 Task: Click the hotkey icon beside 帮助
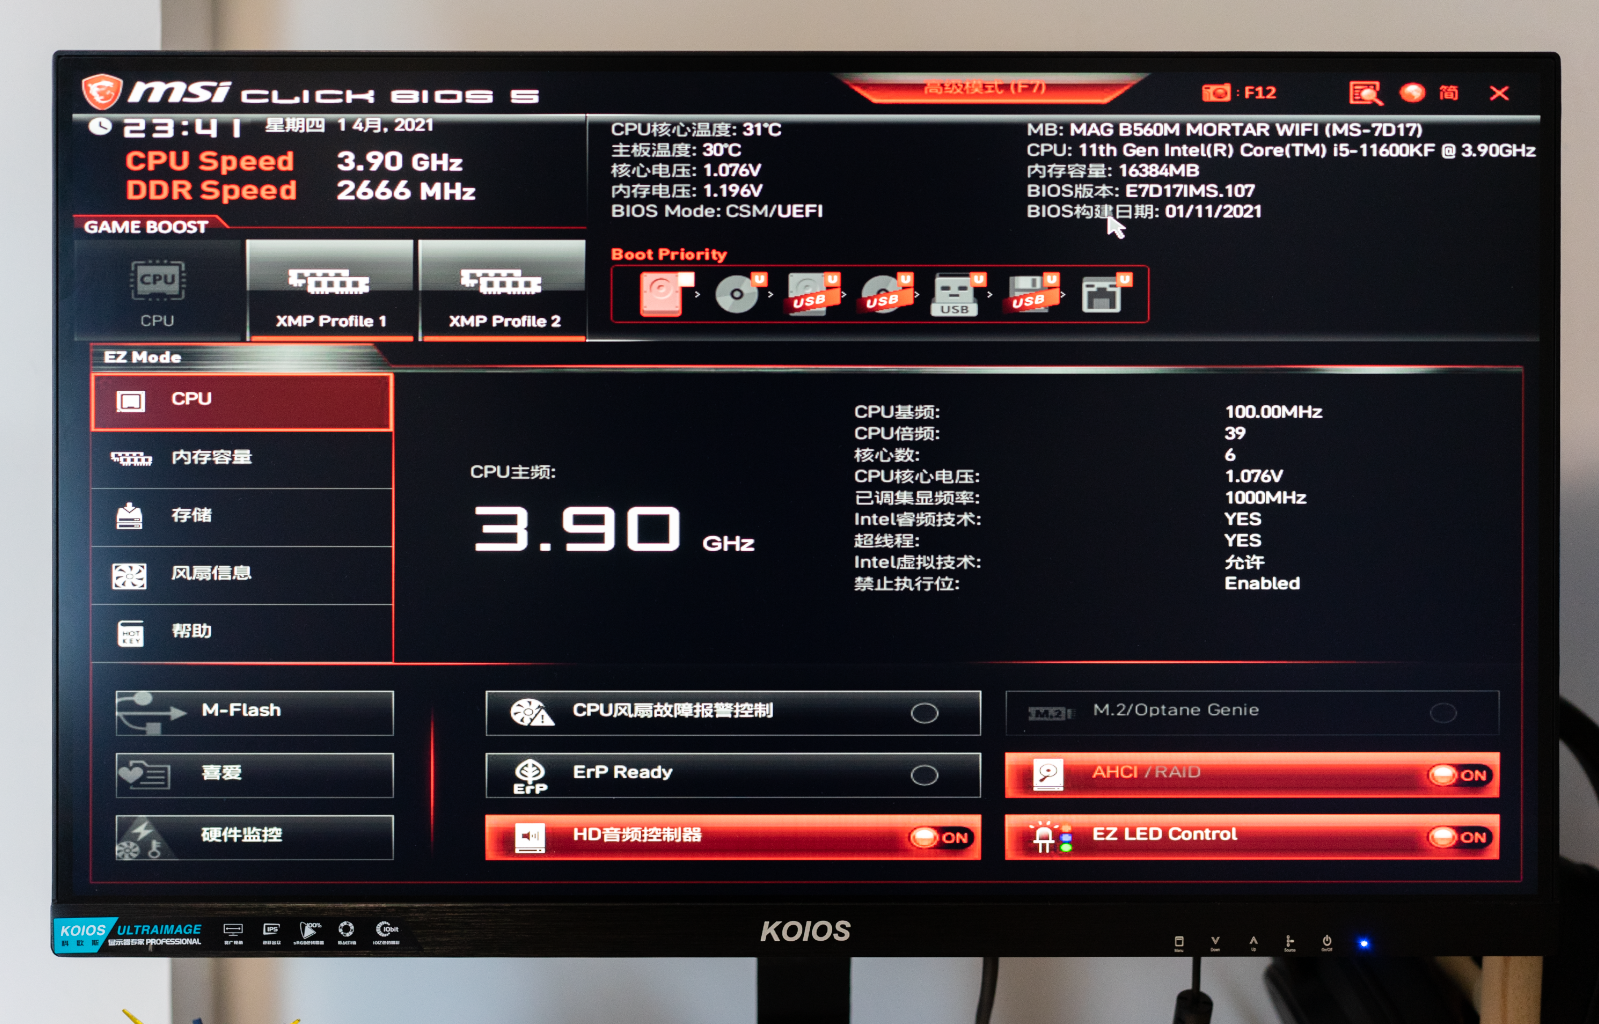[131, 634]
